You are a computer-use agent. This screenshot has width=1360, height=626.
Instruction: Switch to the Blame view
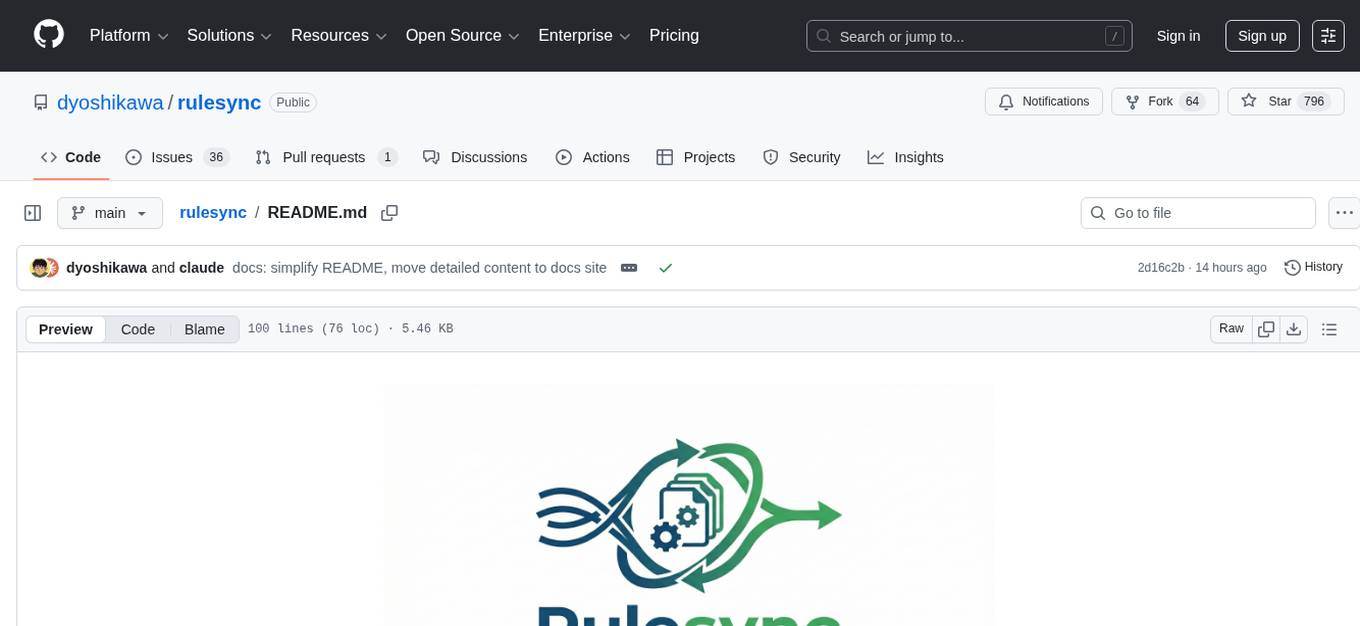[x=204, y=329]
